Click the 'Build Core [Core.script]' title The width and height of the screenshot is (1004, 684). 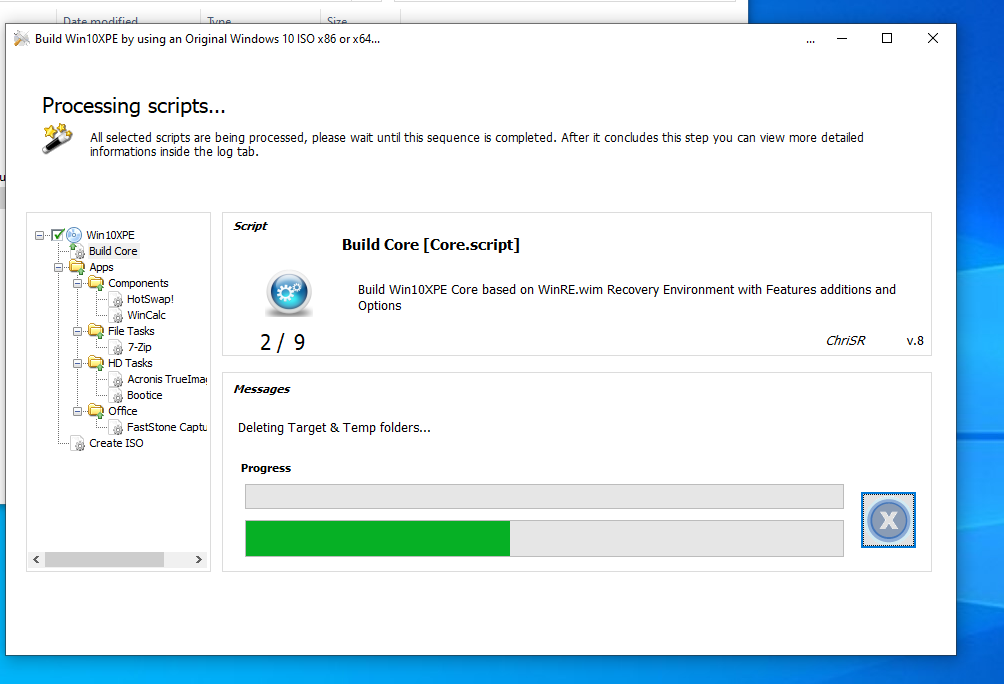[431, 245]
